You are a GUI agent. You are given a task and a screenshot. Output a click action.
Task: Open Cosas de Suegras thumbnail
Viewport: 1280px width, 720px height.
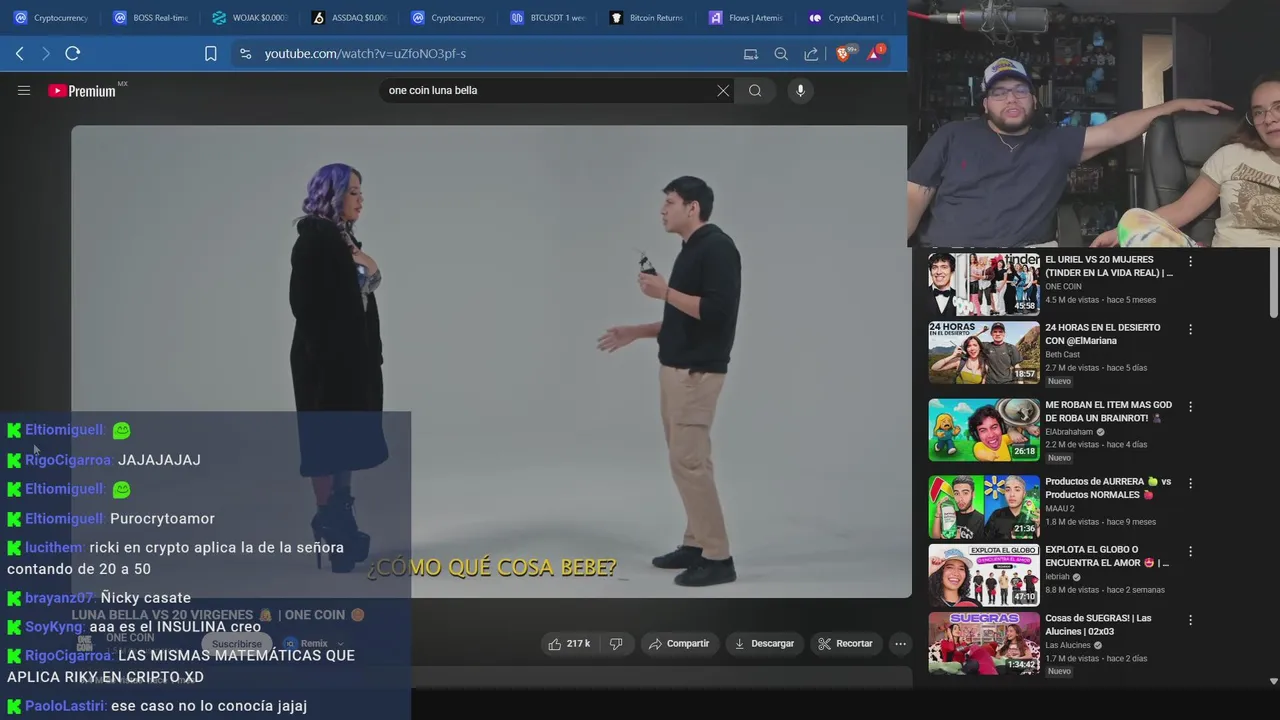[984, 643]
